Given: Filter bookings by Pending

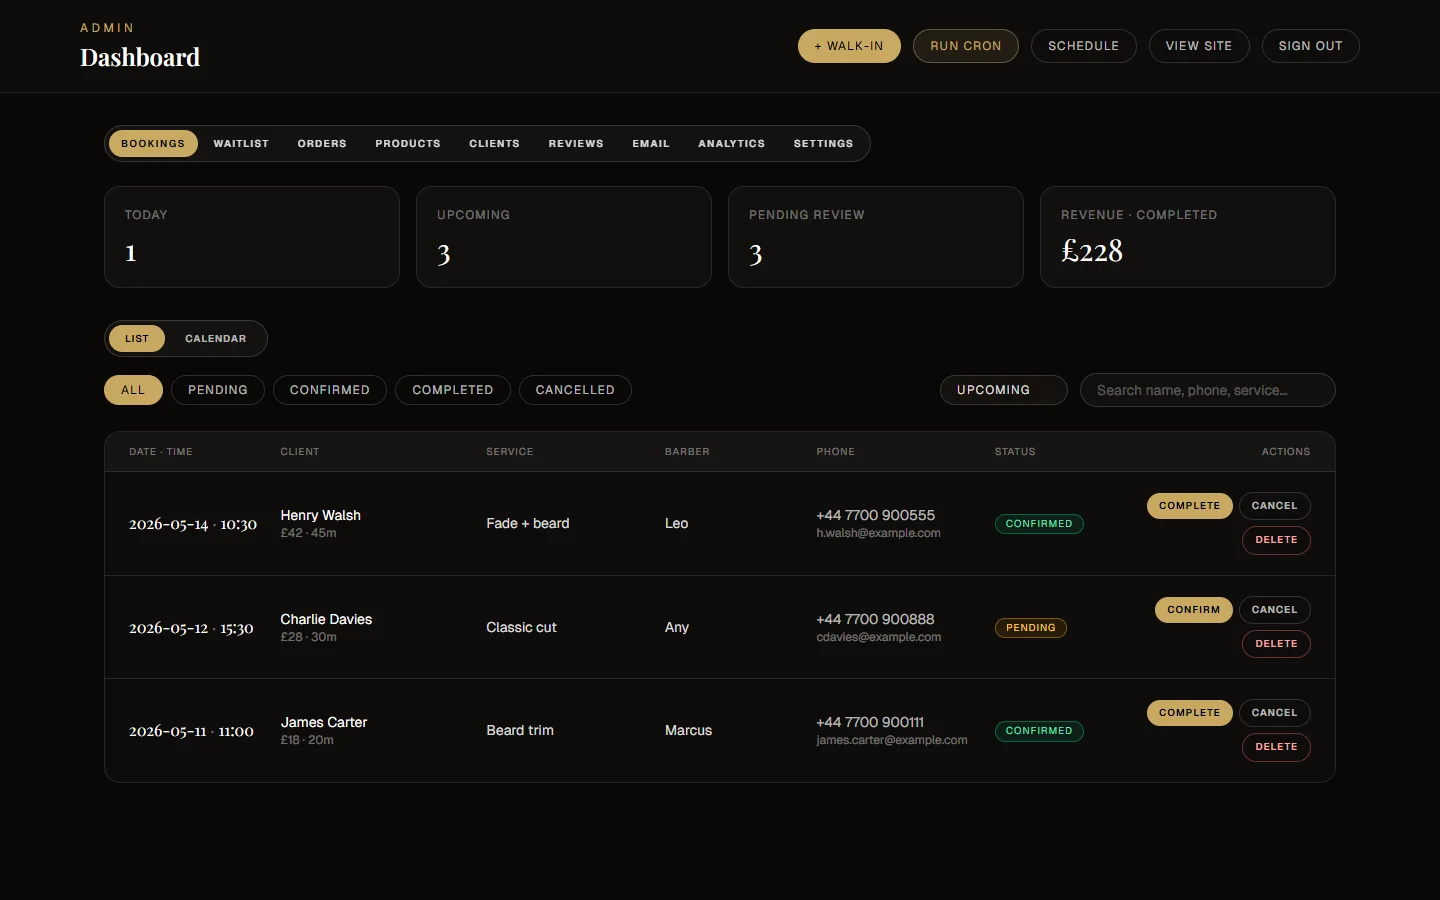Looking at the screenshot, I should [x=218, y=390].
